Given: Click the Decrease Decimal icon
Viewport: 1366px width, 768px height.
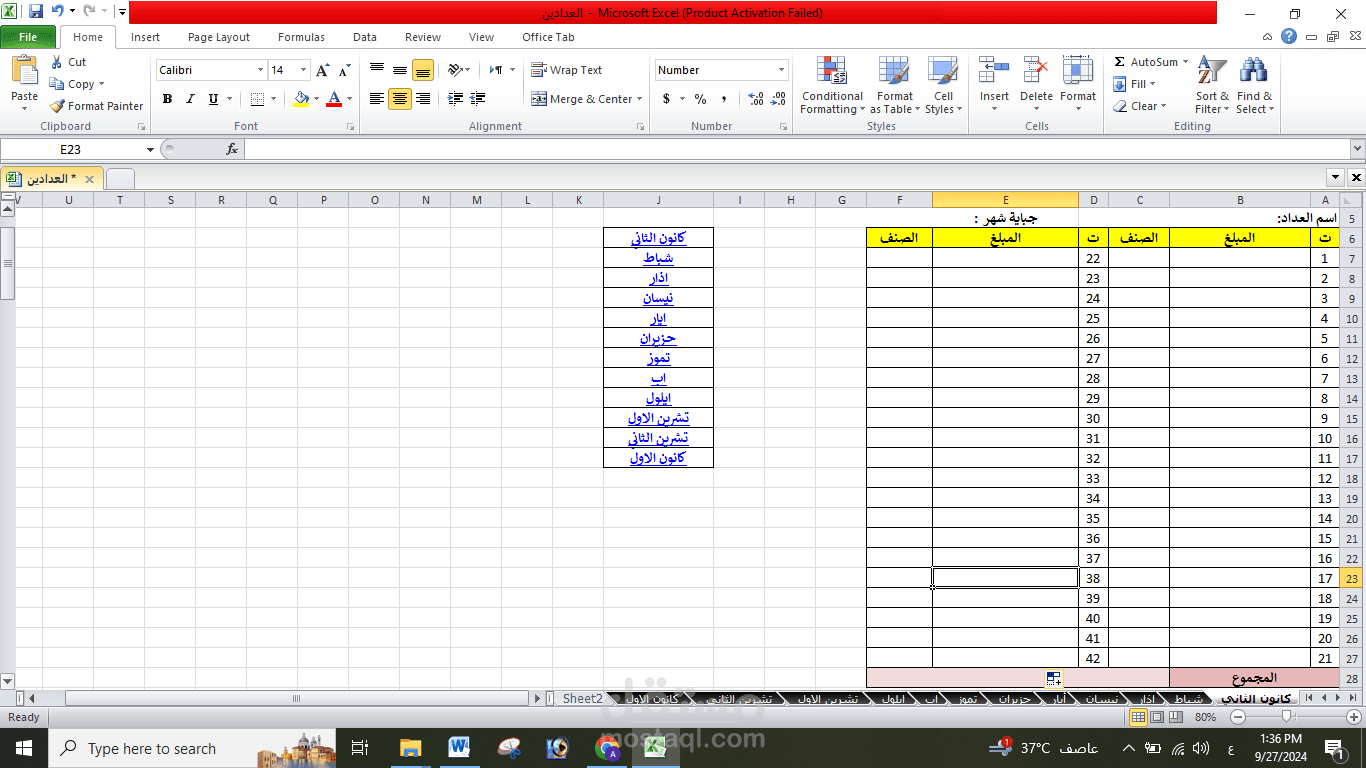Looking at the screenshot, I should pos(778,99).
